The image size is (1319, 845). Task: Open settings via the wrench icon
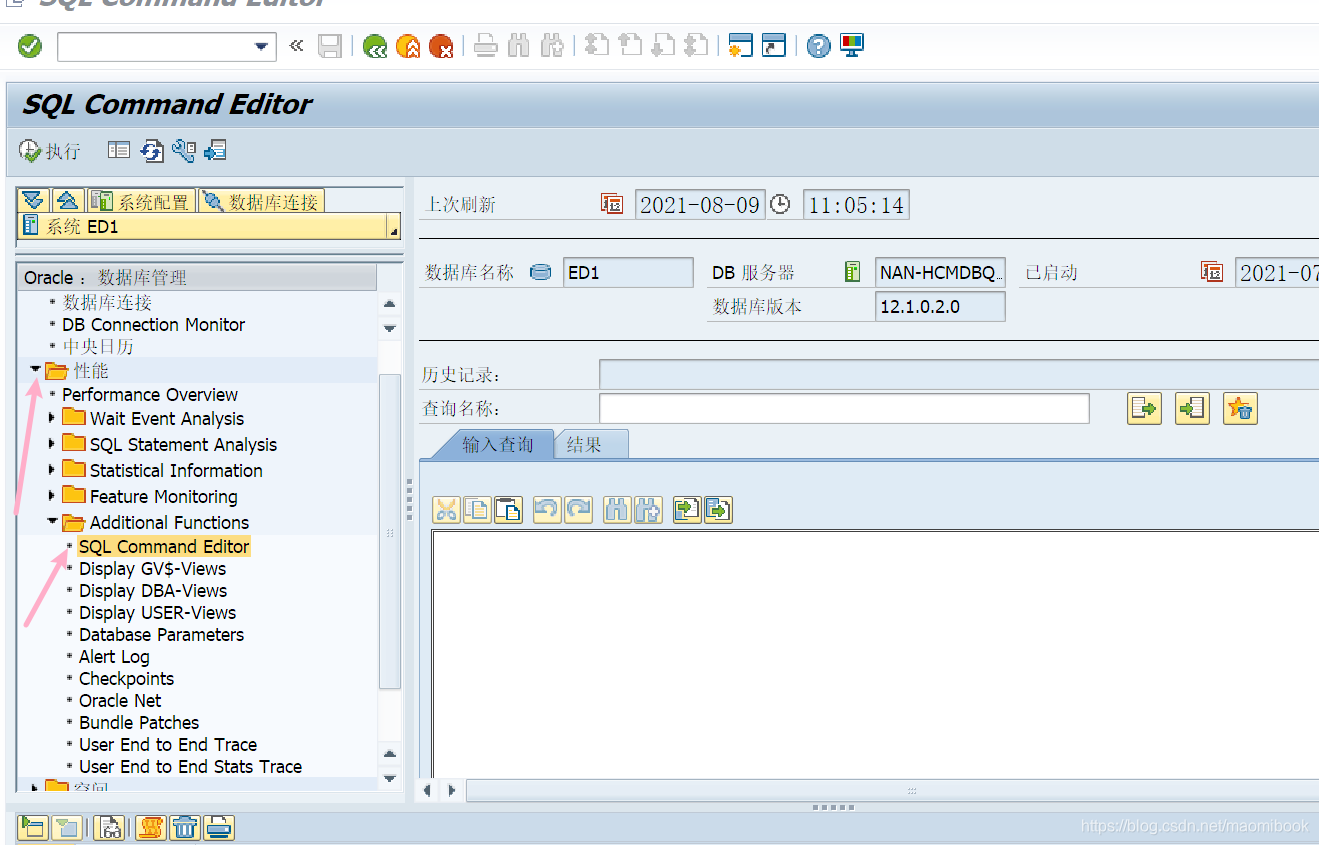[185, 150]
